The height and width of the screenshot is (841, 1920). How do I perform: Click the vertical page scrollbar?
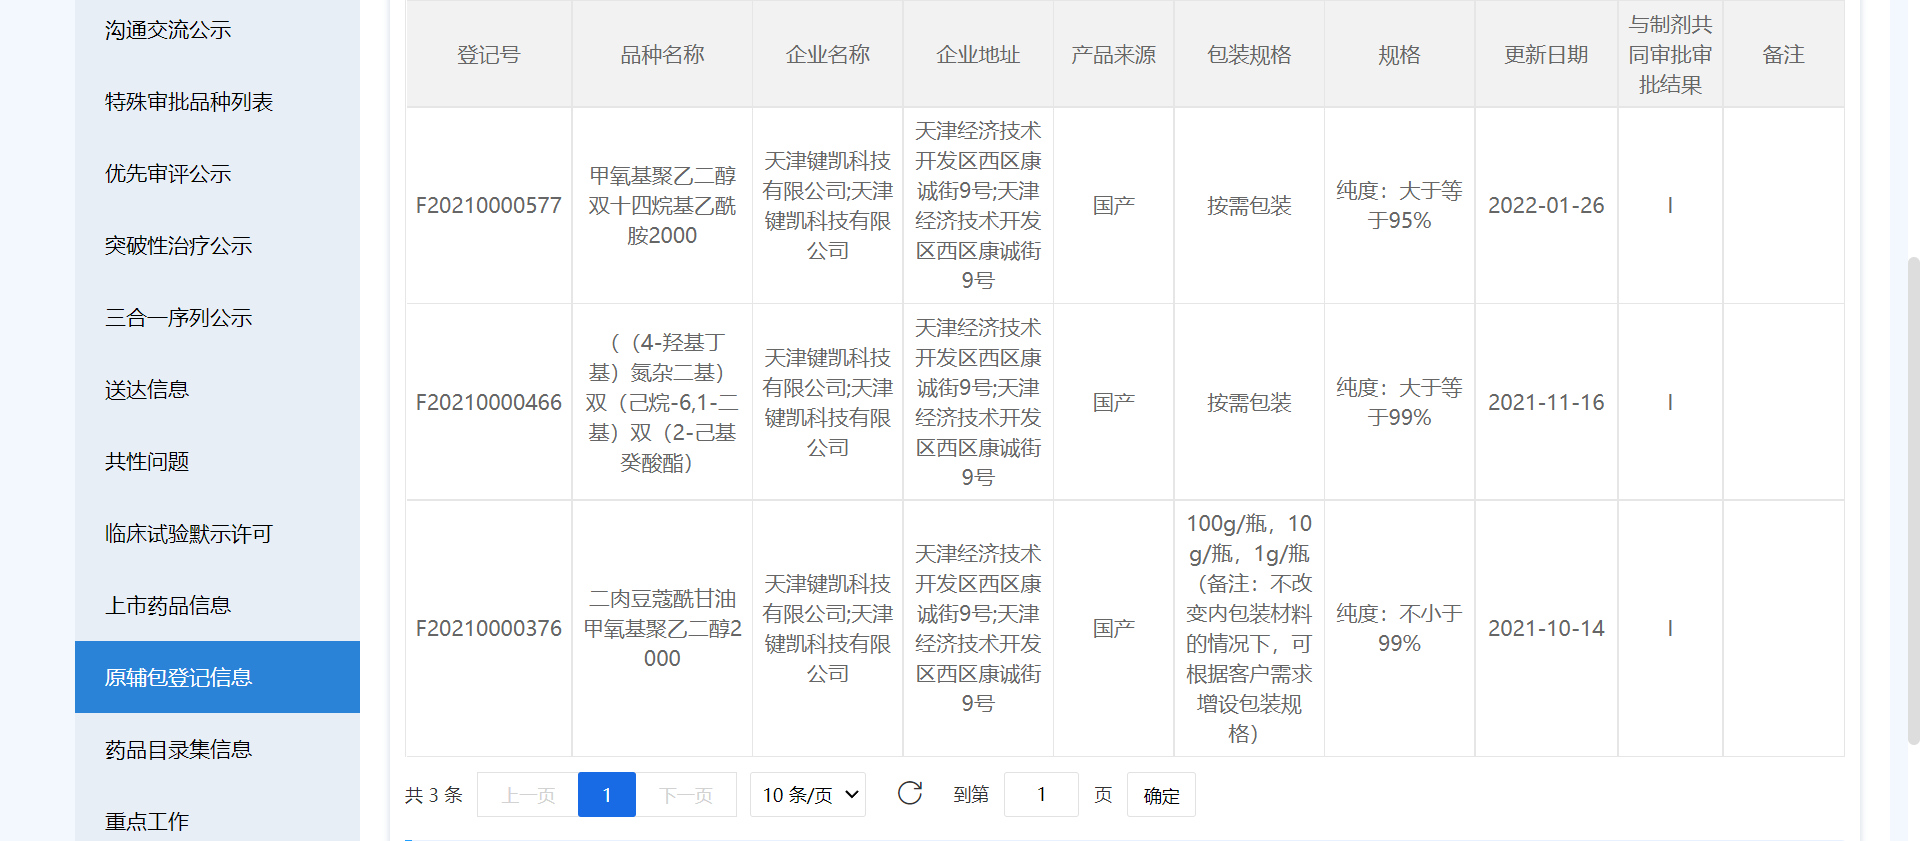pos(1913,500)
